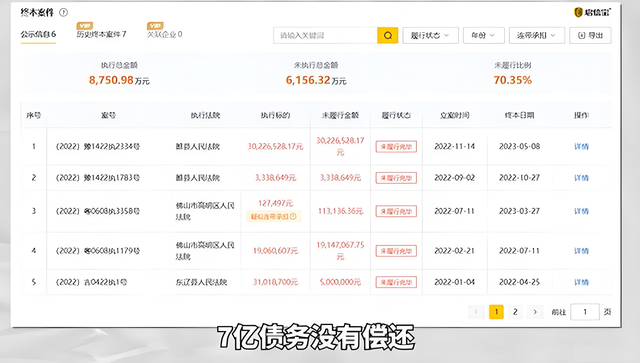Click the info icon on the orange tag in row 3
The width and height of the screenshot is (640, 363).
pyautogui.click(x=293, y=216)
